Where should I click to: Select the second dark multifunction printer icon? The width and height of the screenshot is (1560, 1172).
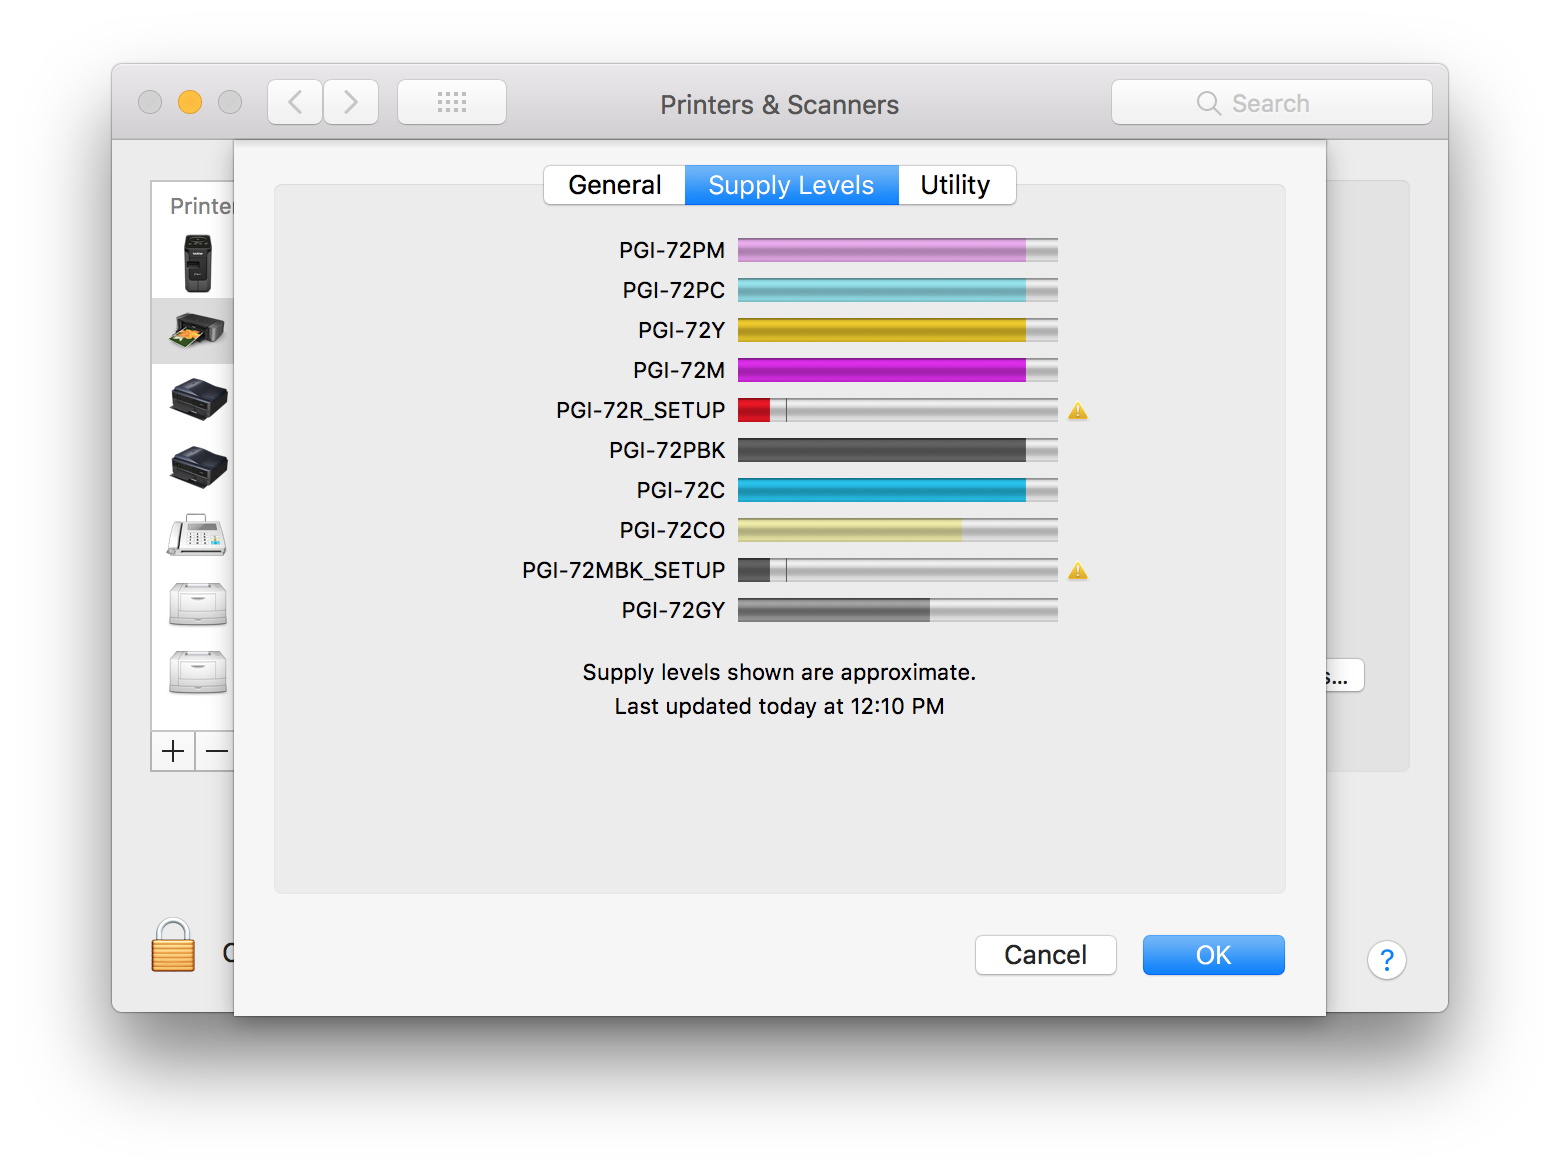coord(196,467)
